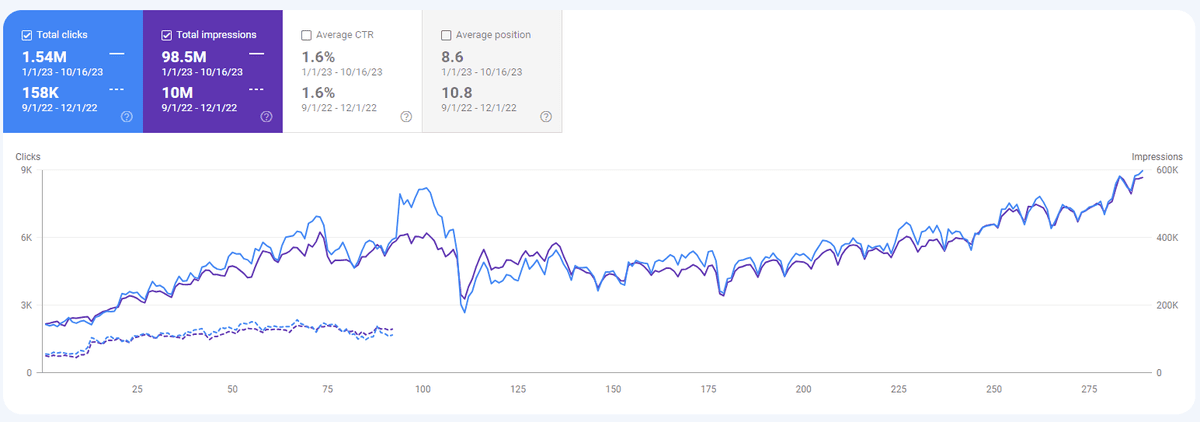The height and width of the screenshot is (422, 1200).
Task: Click the 3K clicks axis tick
Action: (27, 305)
